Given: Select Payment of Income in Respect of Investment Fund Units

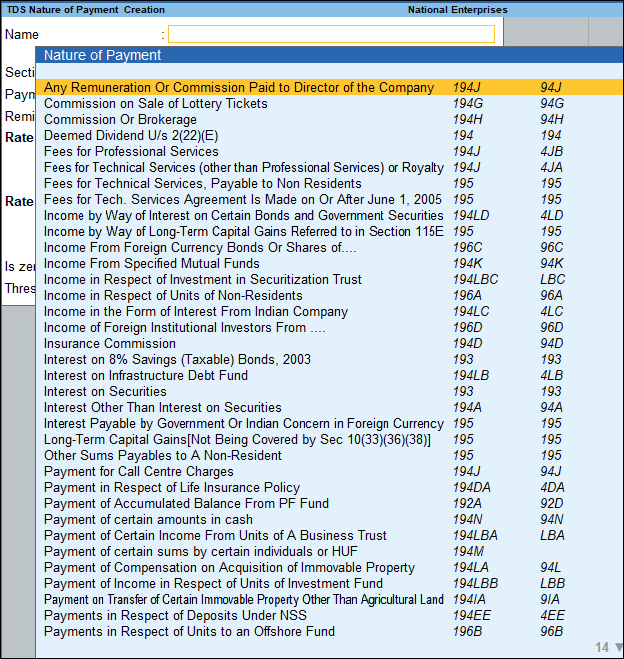Looking at the screenshot, I should (329, 583).
